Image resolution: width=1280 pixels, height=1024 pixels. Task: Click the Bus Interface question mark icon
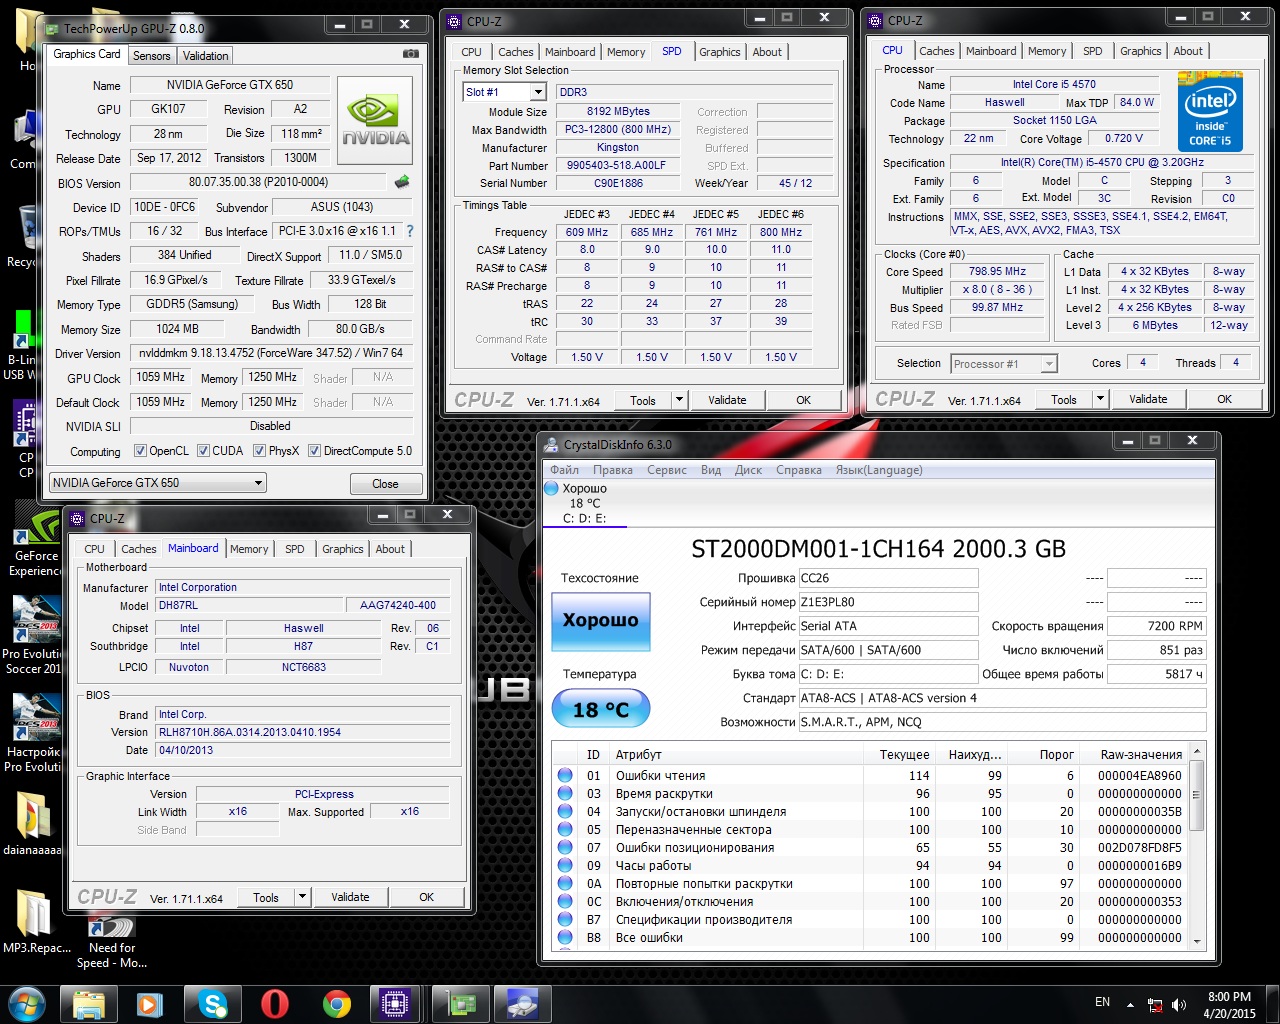409,231
